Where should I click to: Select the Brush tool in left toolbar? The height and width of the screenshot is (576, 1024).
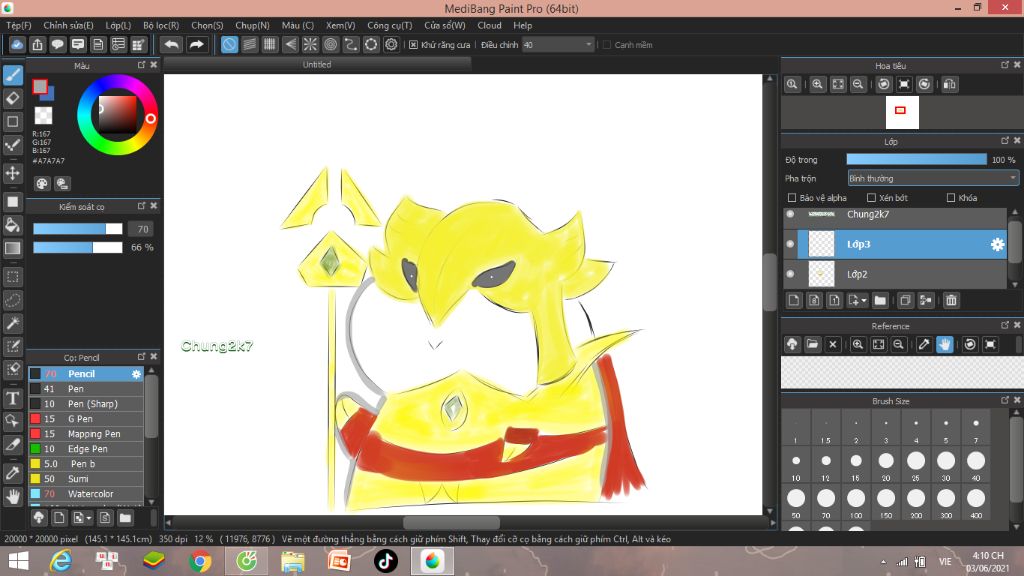(12, 75)
